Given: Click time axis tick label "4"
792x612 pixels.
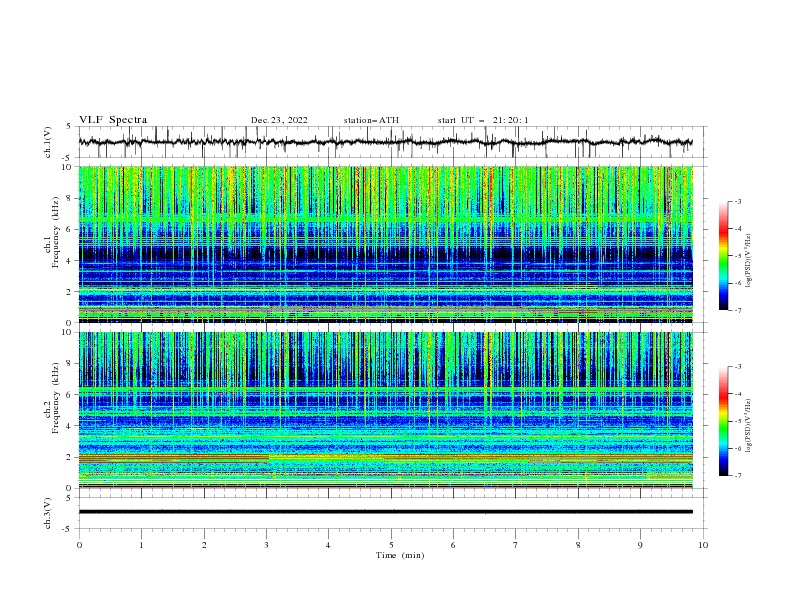Looking at the screenshot, I should [328, 545].
